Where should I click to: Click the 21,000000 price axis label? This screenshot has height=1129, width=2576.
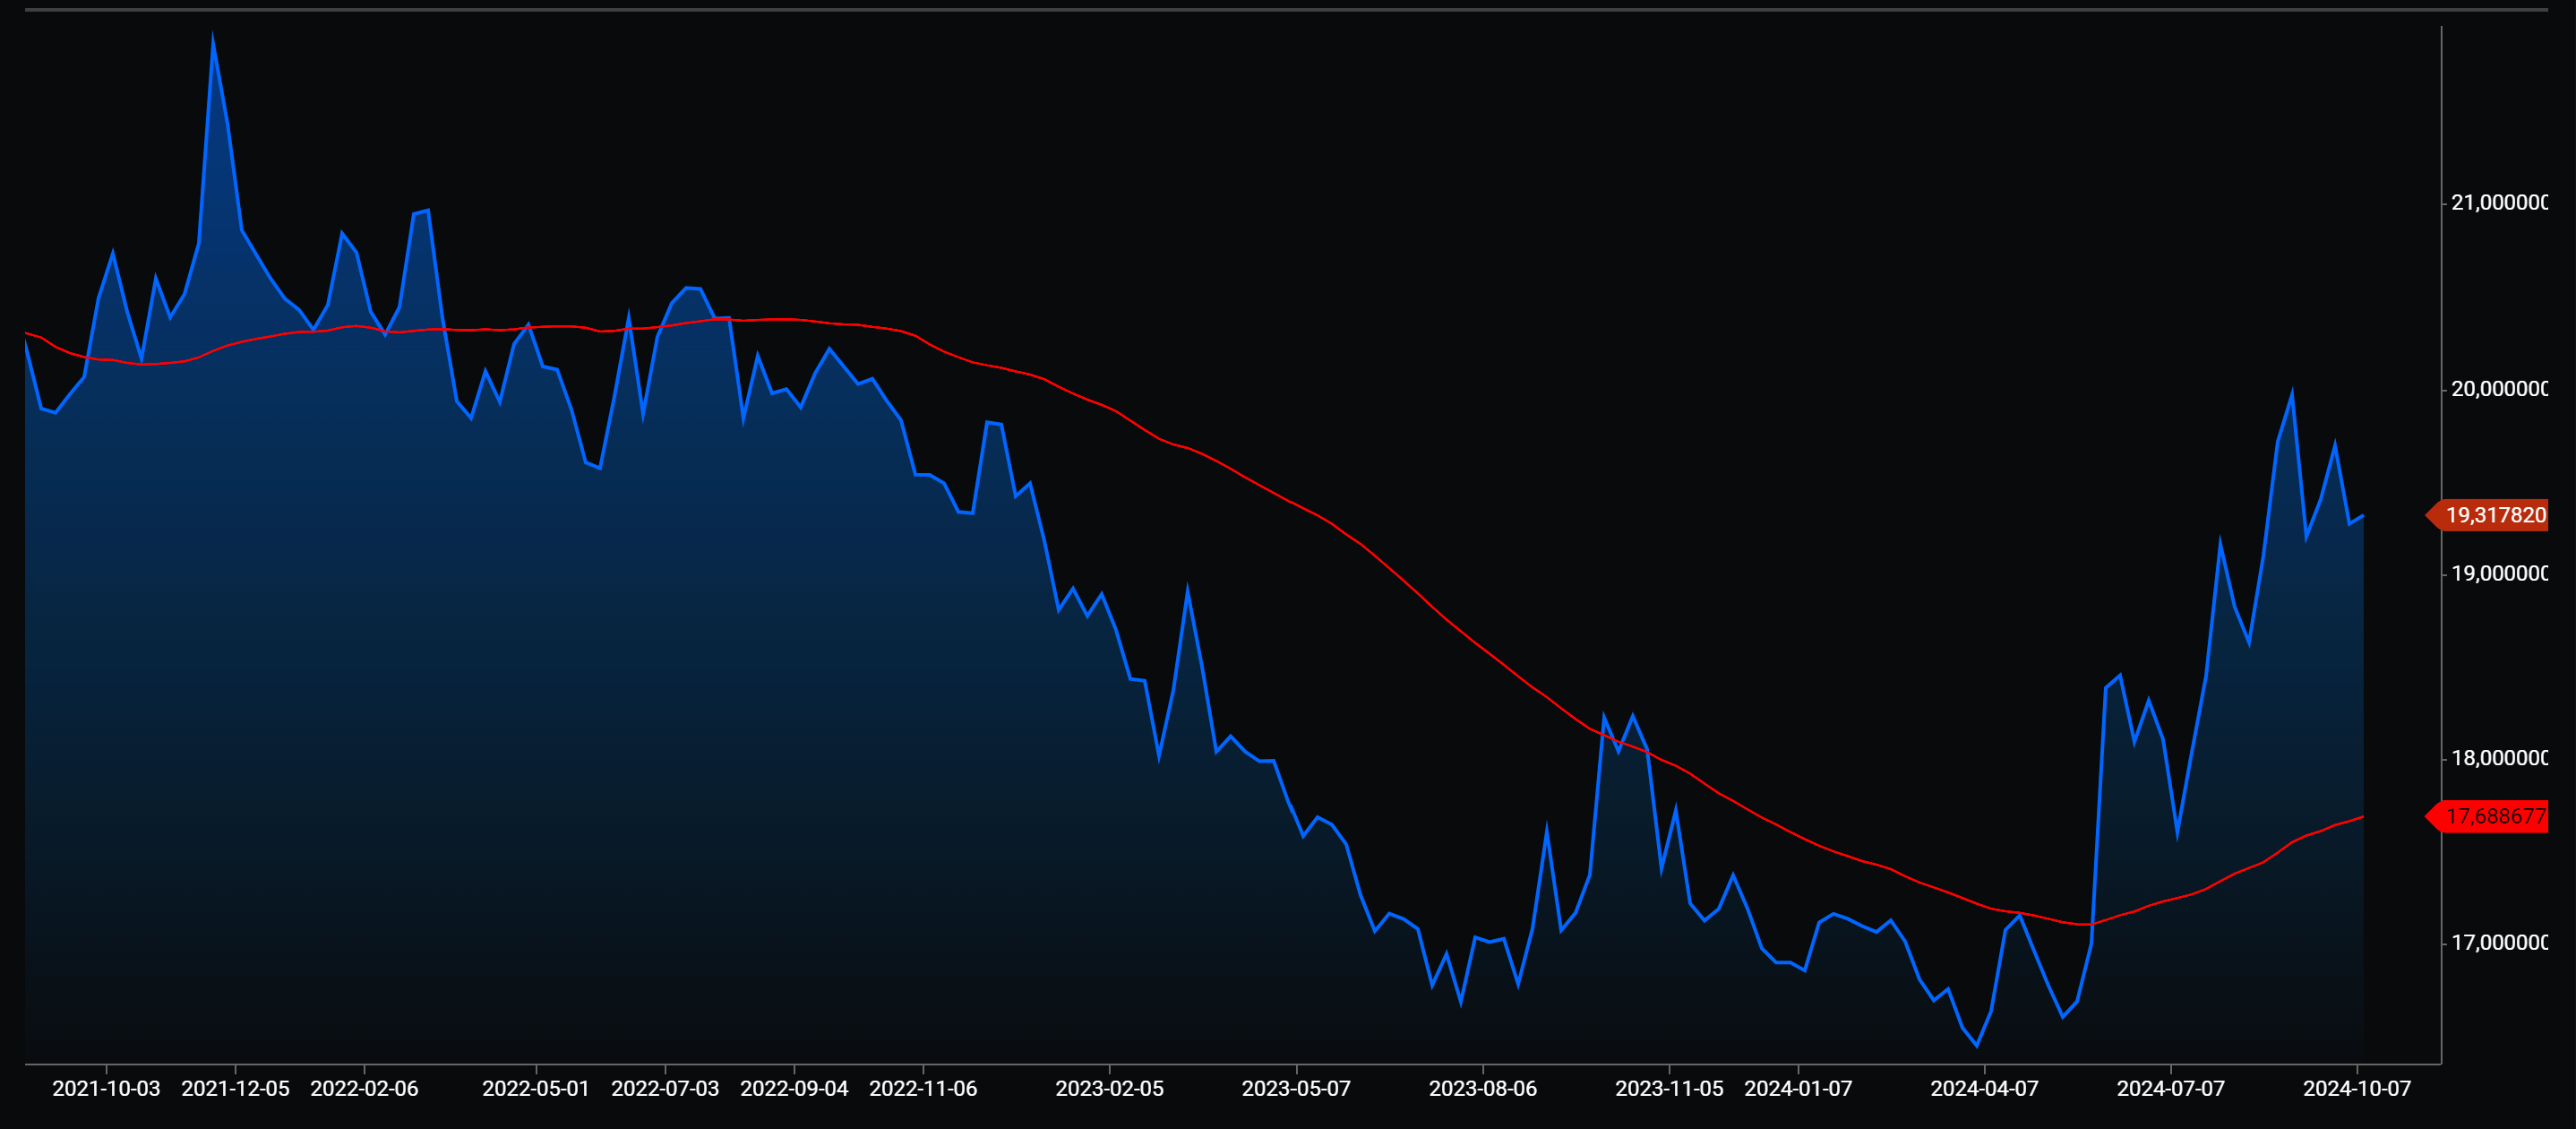[2499, 203]
